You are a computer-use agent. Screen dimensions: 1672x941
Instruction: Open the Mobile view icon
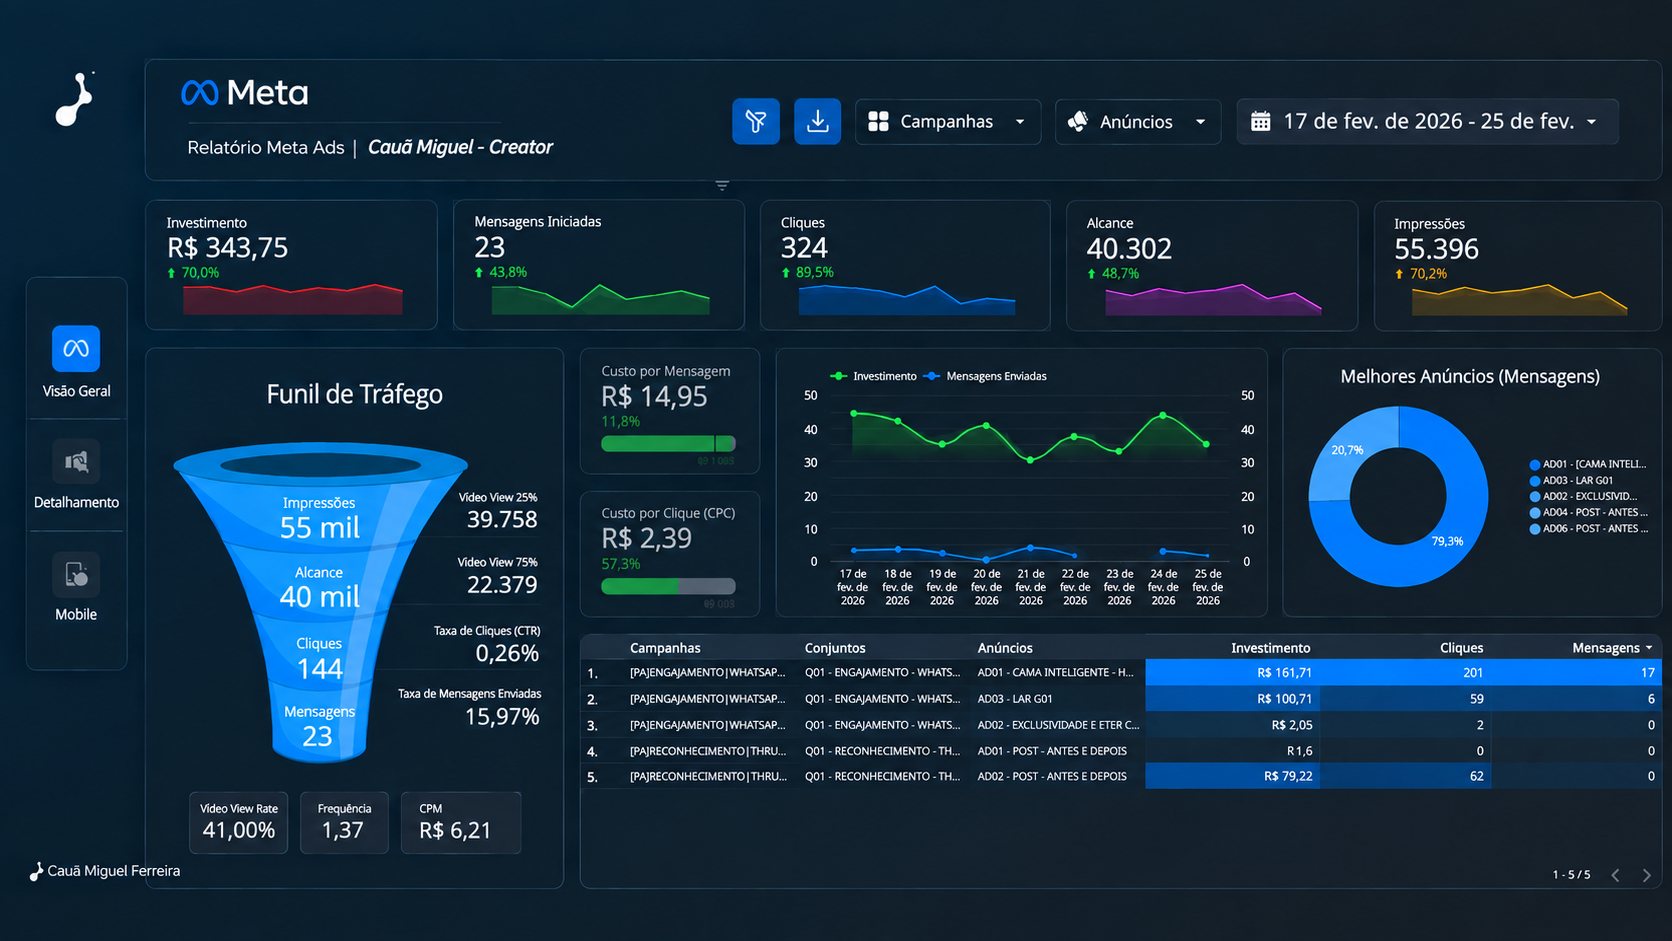(x=76, y=575)
